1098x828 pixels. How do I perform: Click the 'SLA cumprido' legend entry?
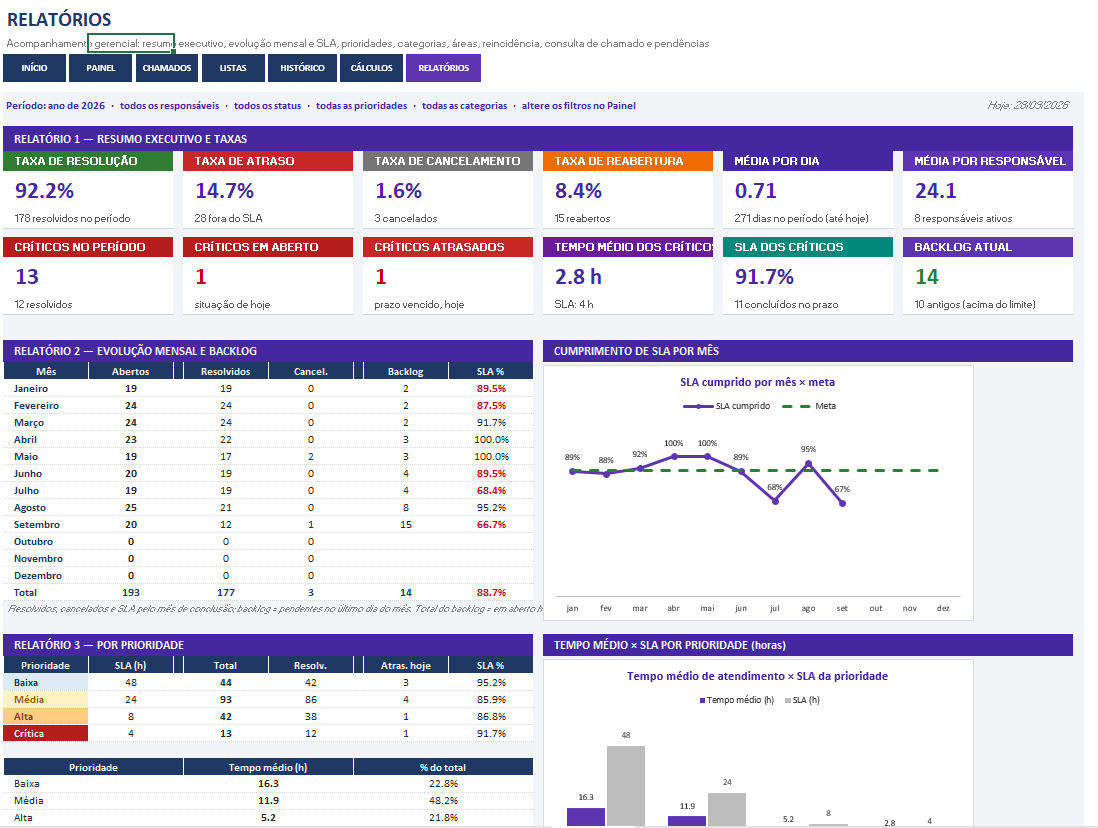tap(727, 406)
